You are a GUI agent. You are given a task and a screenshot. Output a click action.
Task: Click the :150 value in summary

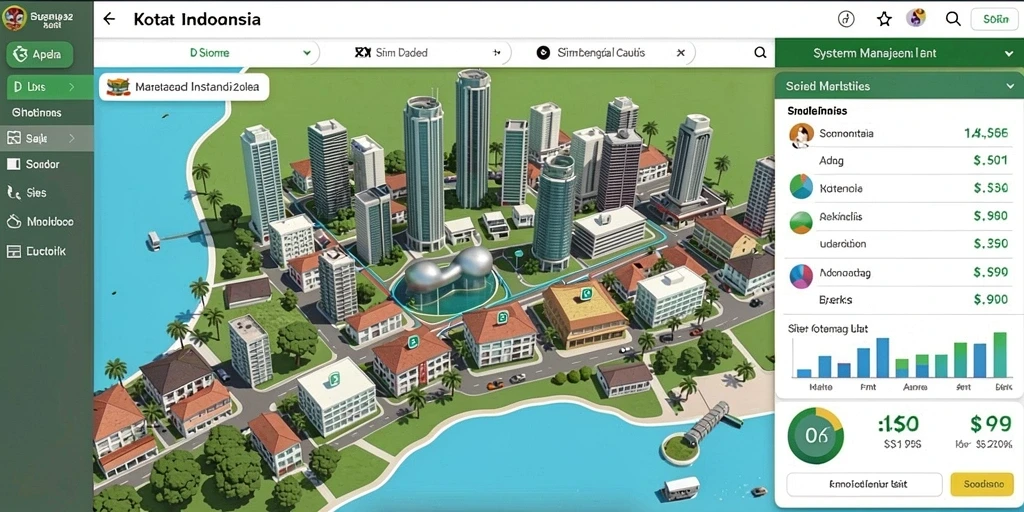(x=899, y=424)
